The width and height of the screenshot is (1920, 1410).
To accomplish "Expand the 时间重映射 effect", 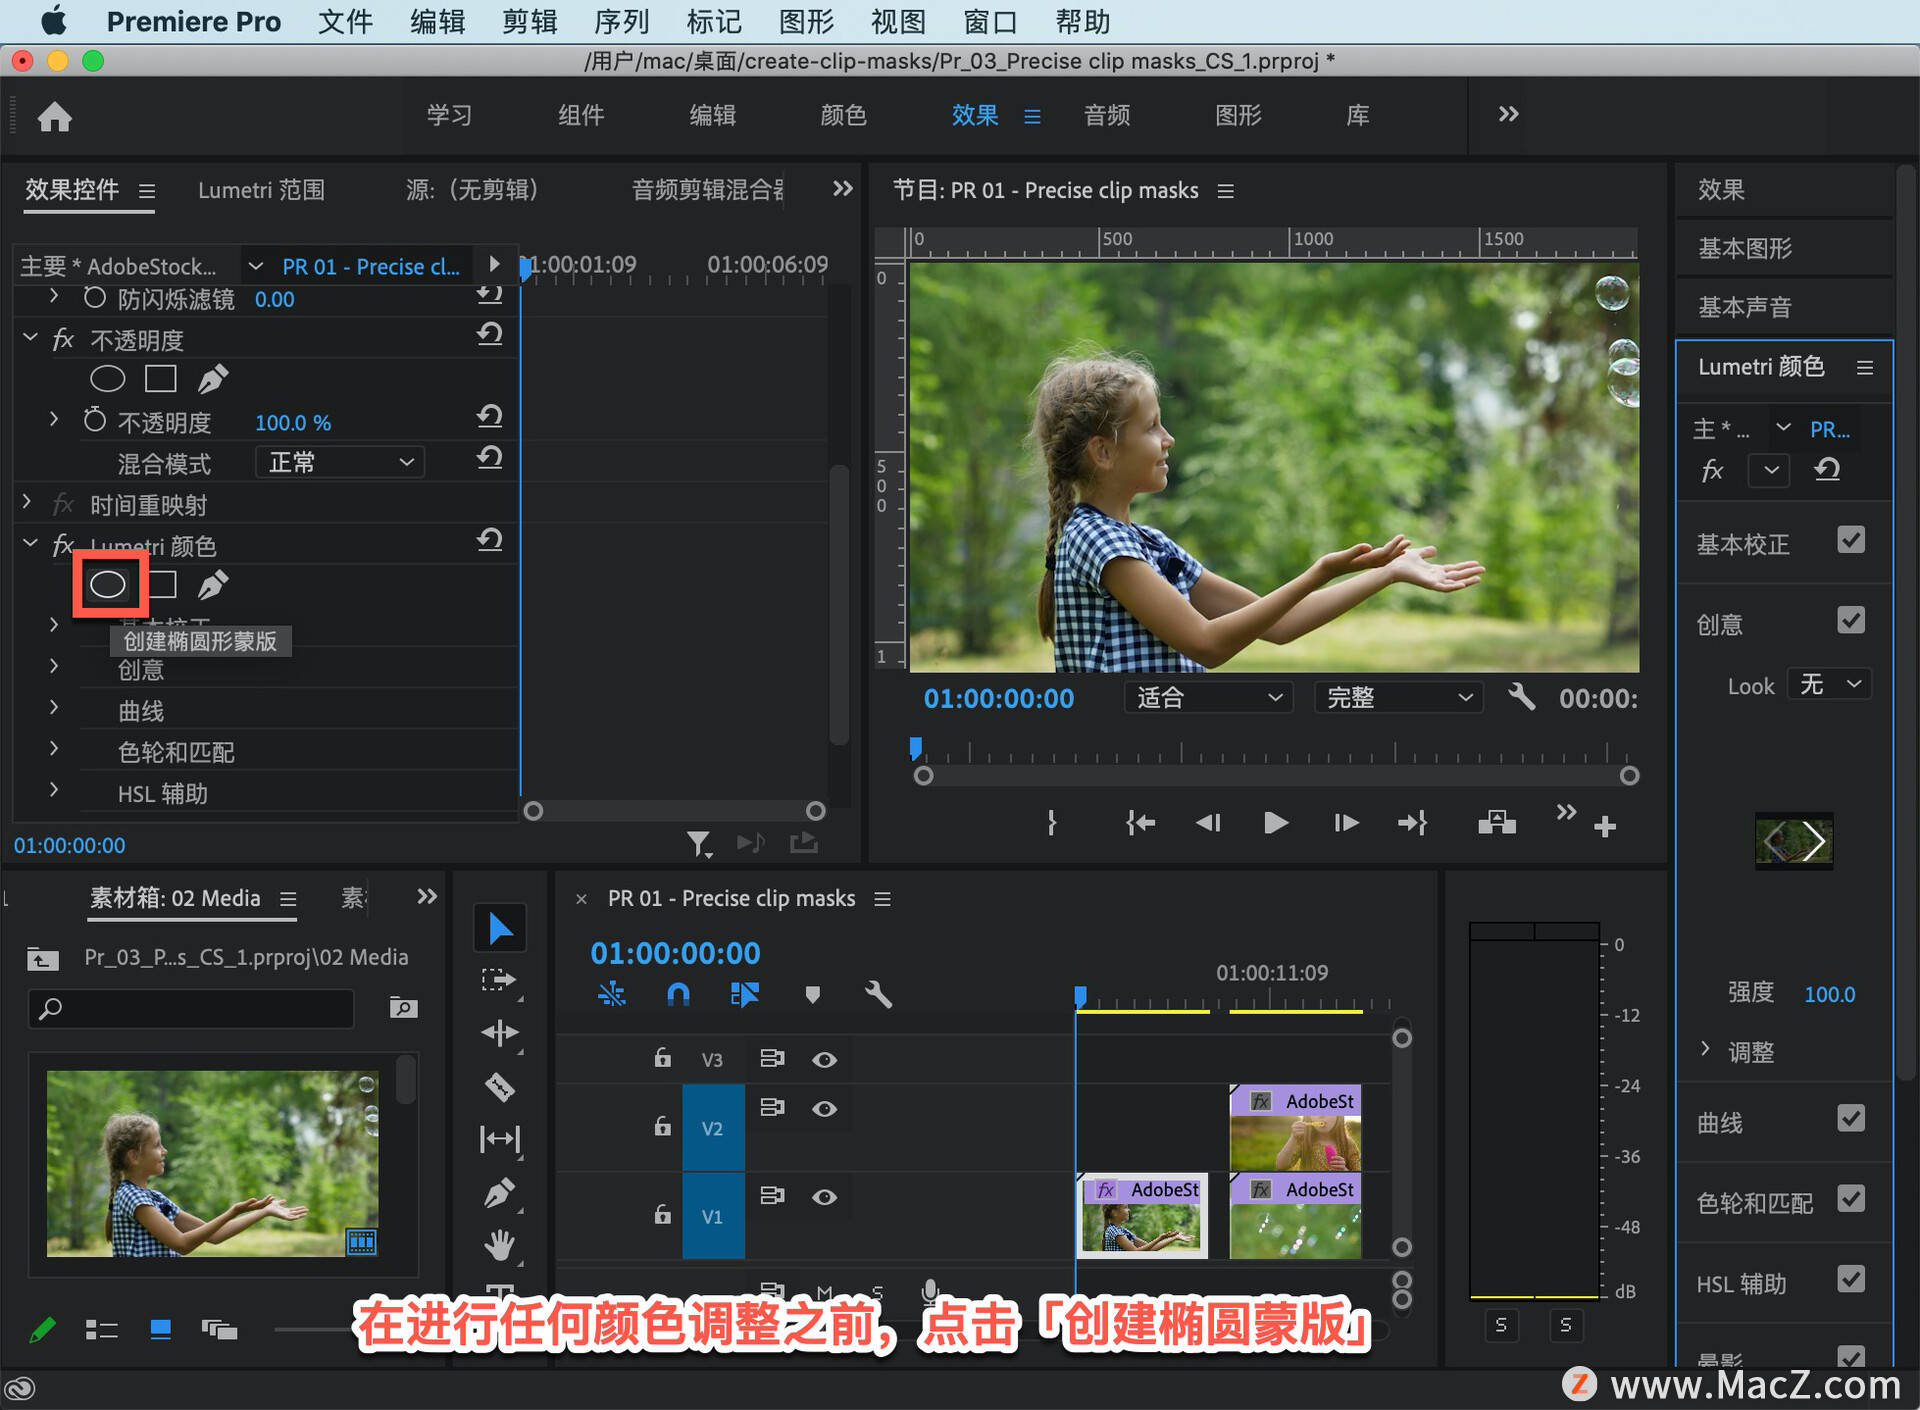I will 28,503.
